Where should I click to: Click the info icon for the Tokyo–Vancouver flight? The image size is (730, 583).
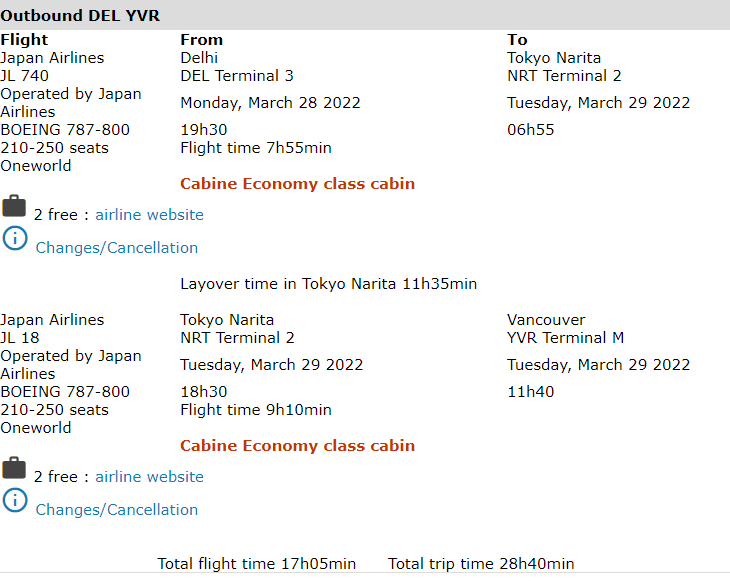[14, 500]
